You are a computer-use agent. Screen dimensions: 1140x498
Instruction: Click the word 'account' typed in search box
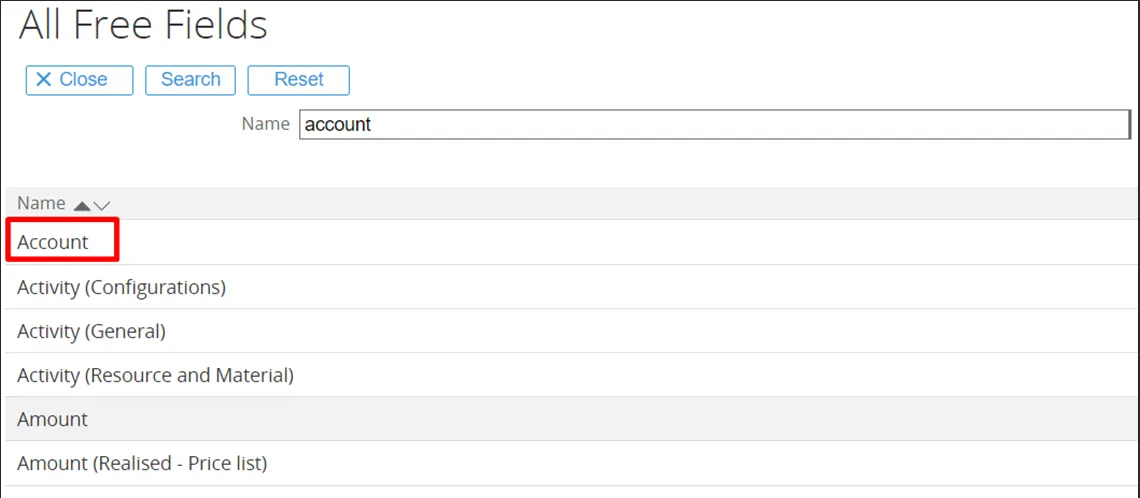point(337,124)
